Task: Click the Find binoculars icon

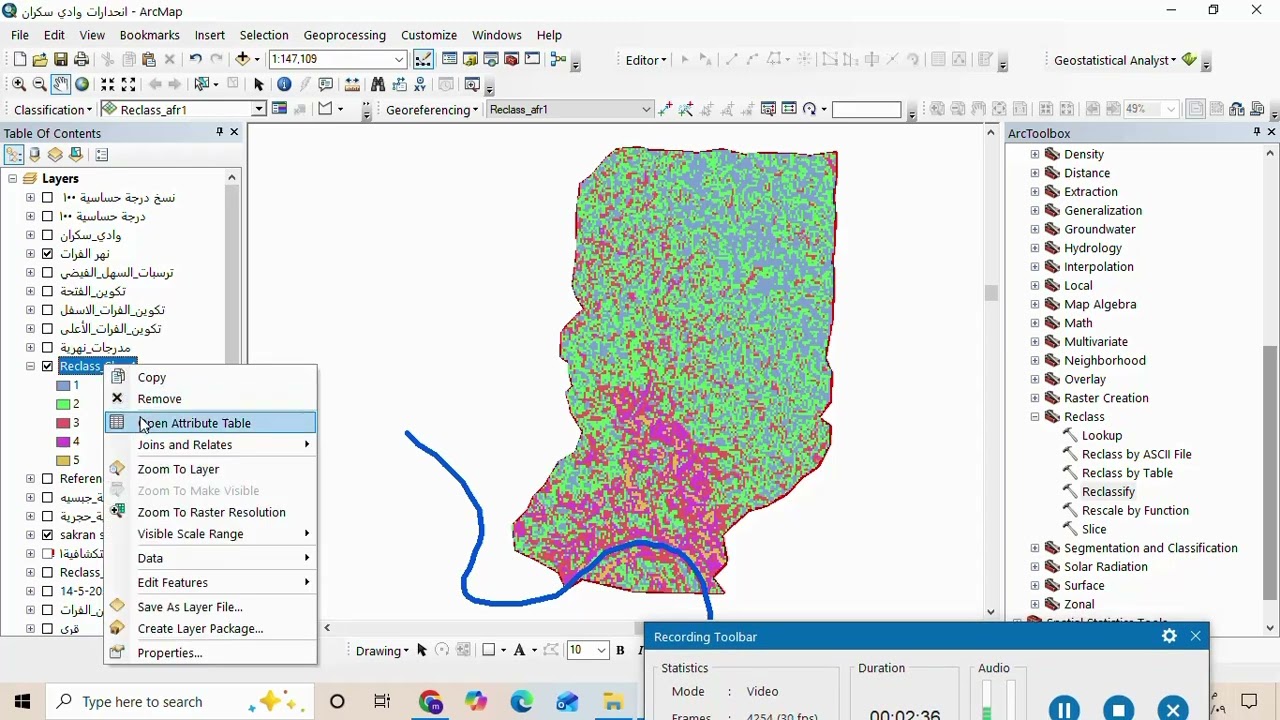Action: coord(378,84)
